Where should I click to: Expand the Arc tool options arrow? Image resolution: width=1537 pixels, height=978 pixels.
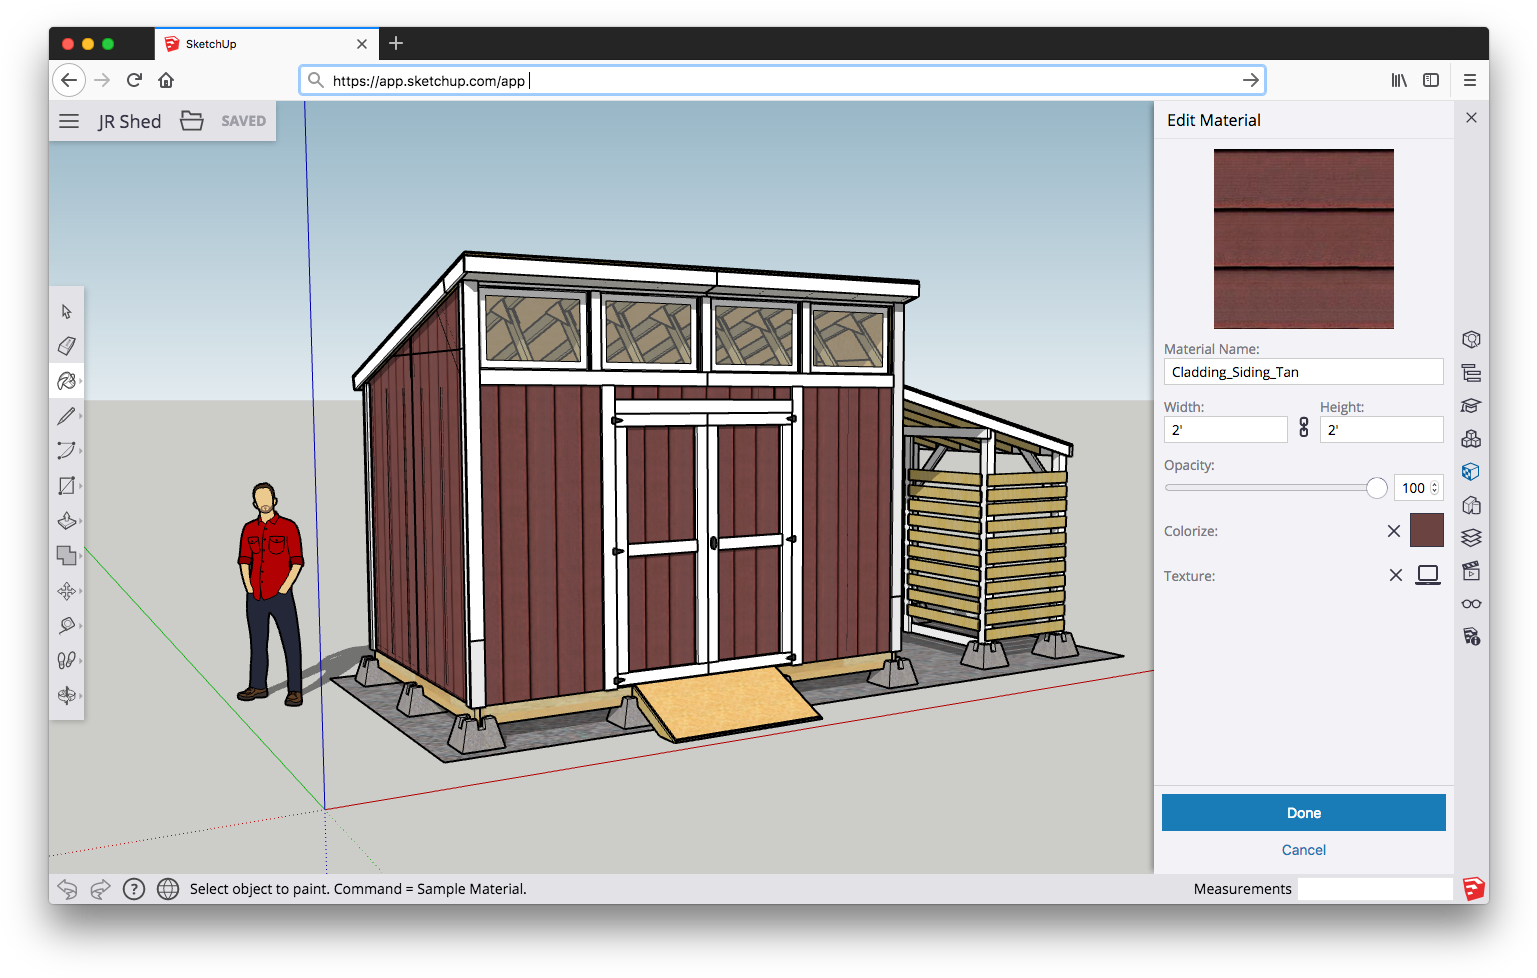78,450
